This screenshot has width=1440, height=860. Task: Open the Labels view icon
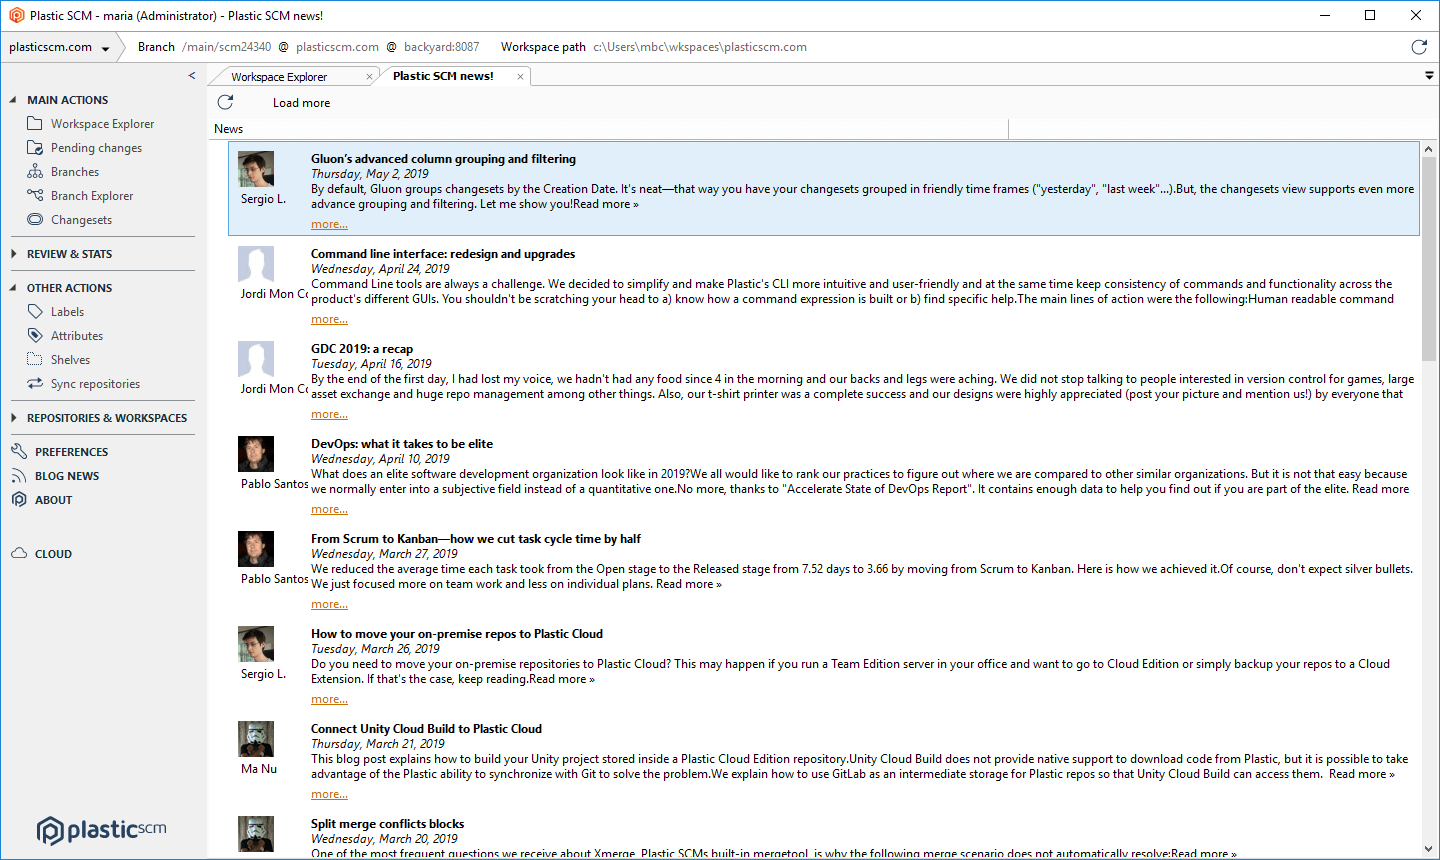(x=35, y=312)
